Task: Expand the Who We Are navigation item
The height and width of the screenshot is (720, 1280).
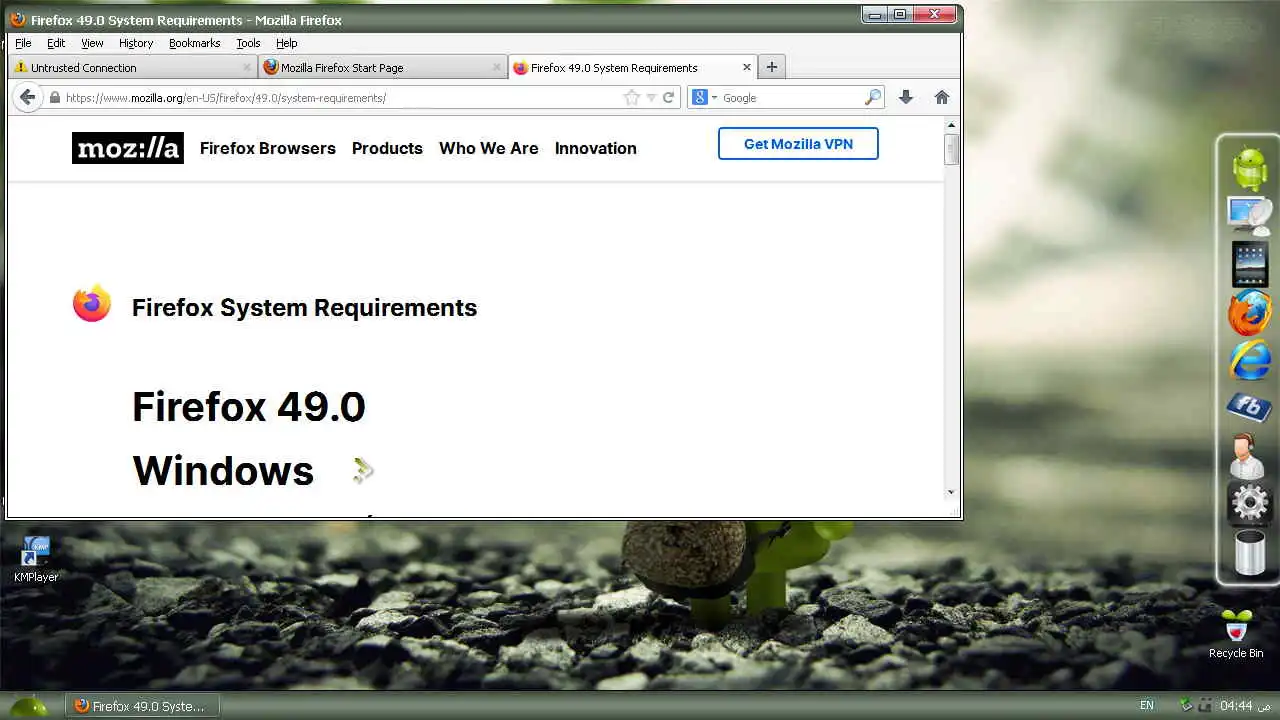Action: point(488,148)
